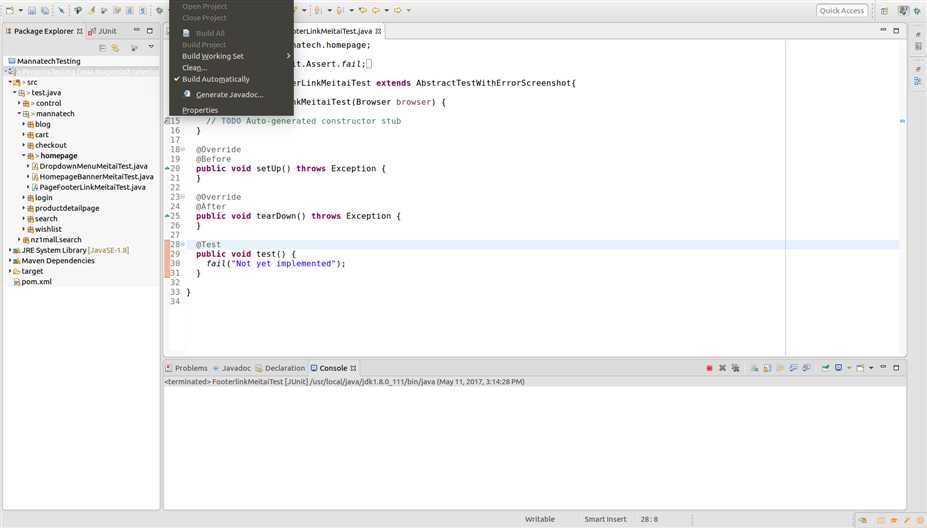This screenshot has height=528, width=927.
Task: Focus the Quick Access search field
Action: pyautogui.click(x=841, y=11)
